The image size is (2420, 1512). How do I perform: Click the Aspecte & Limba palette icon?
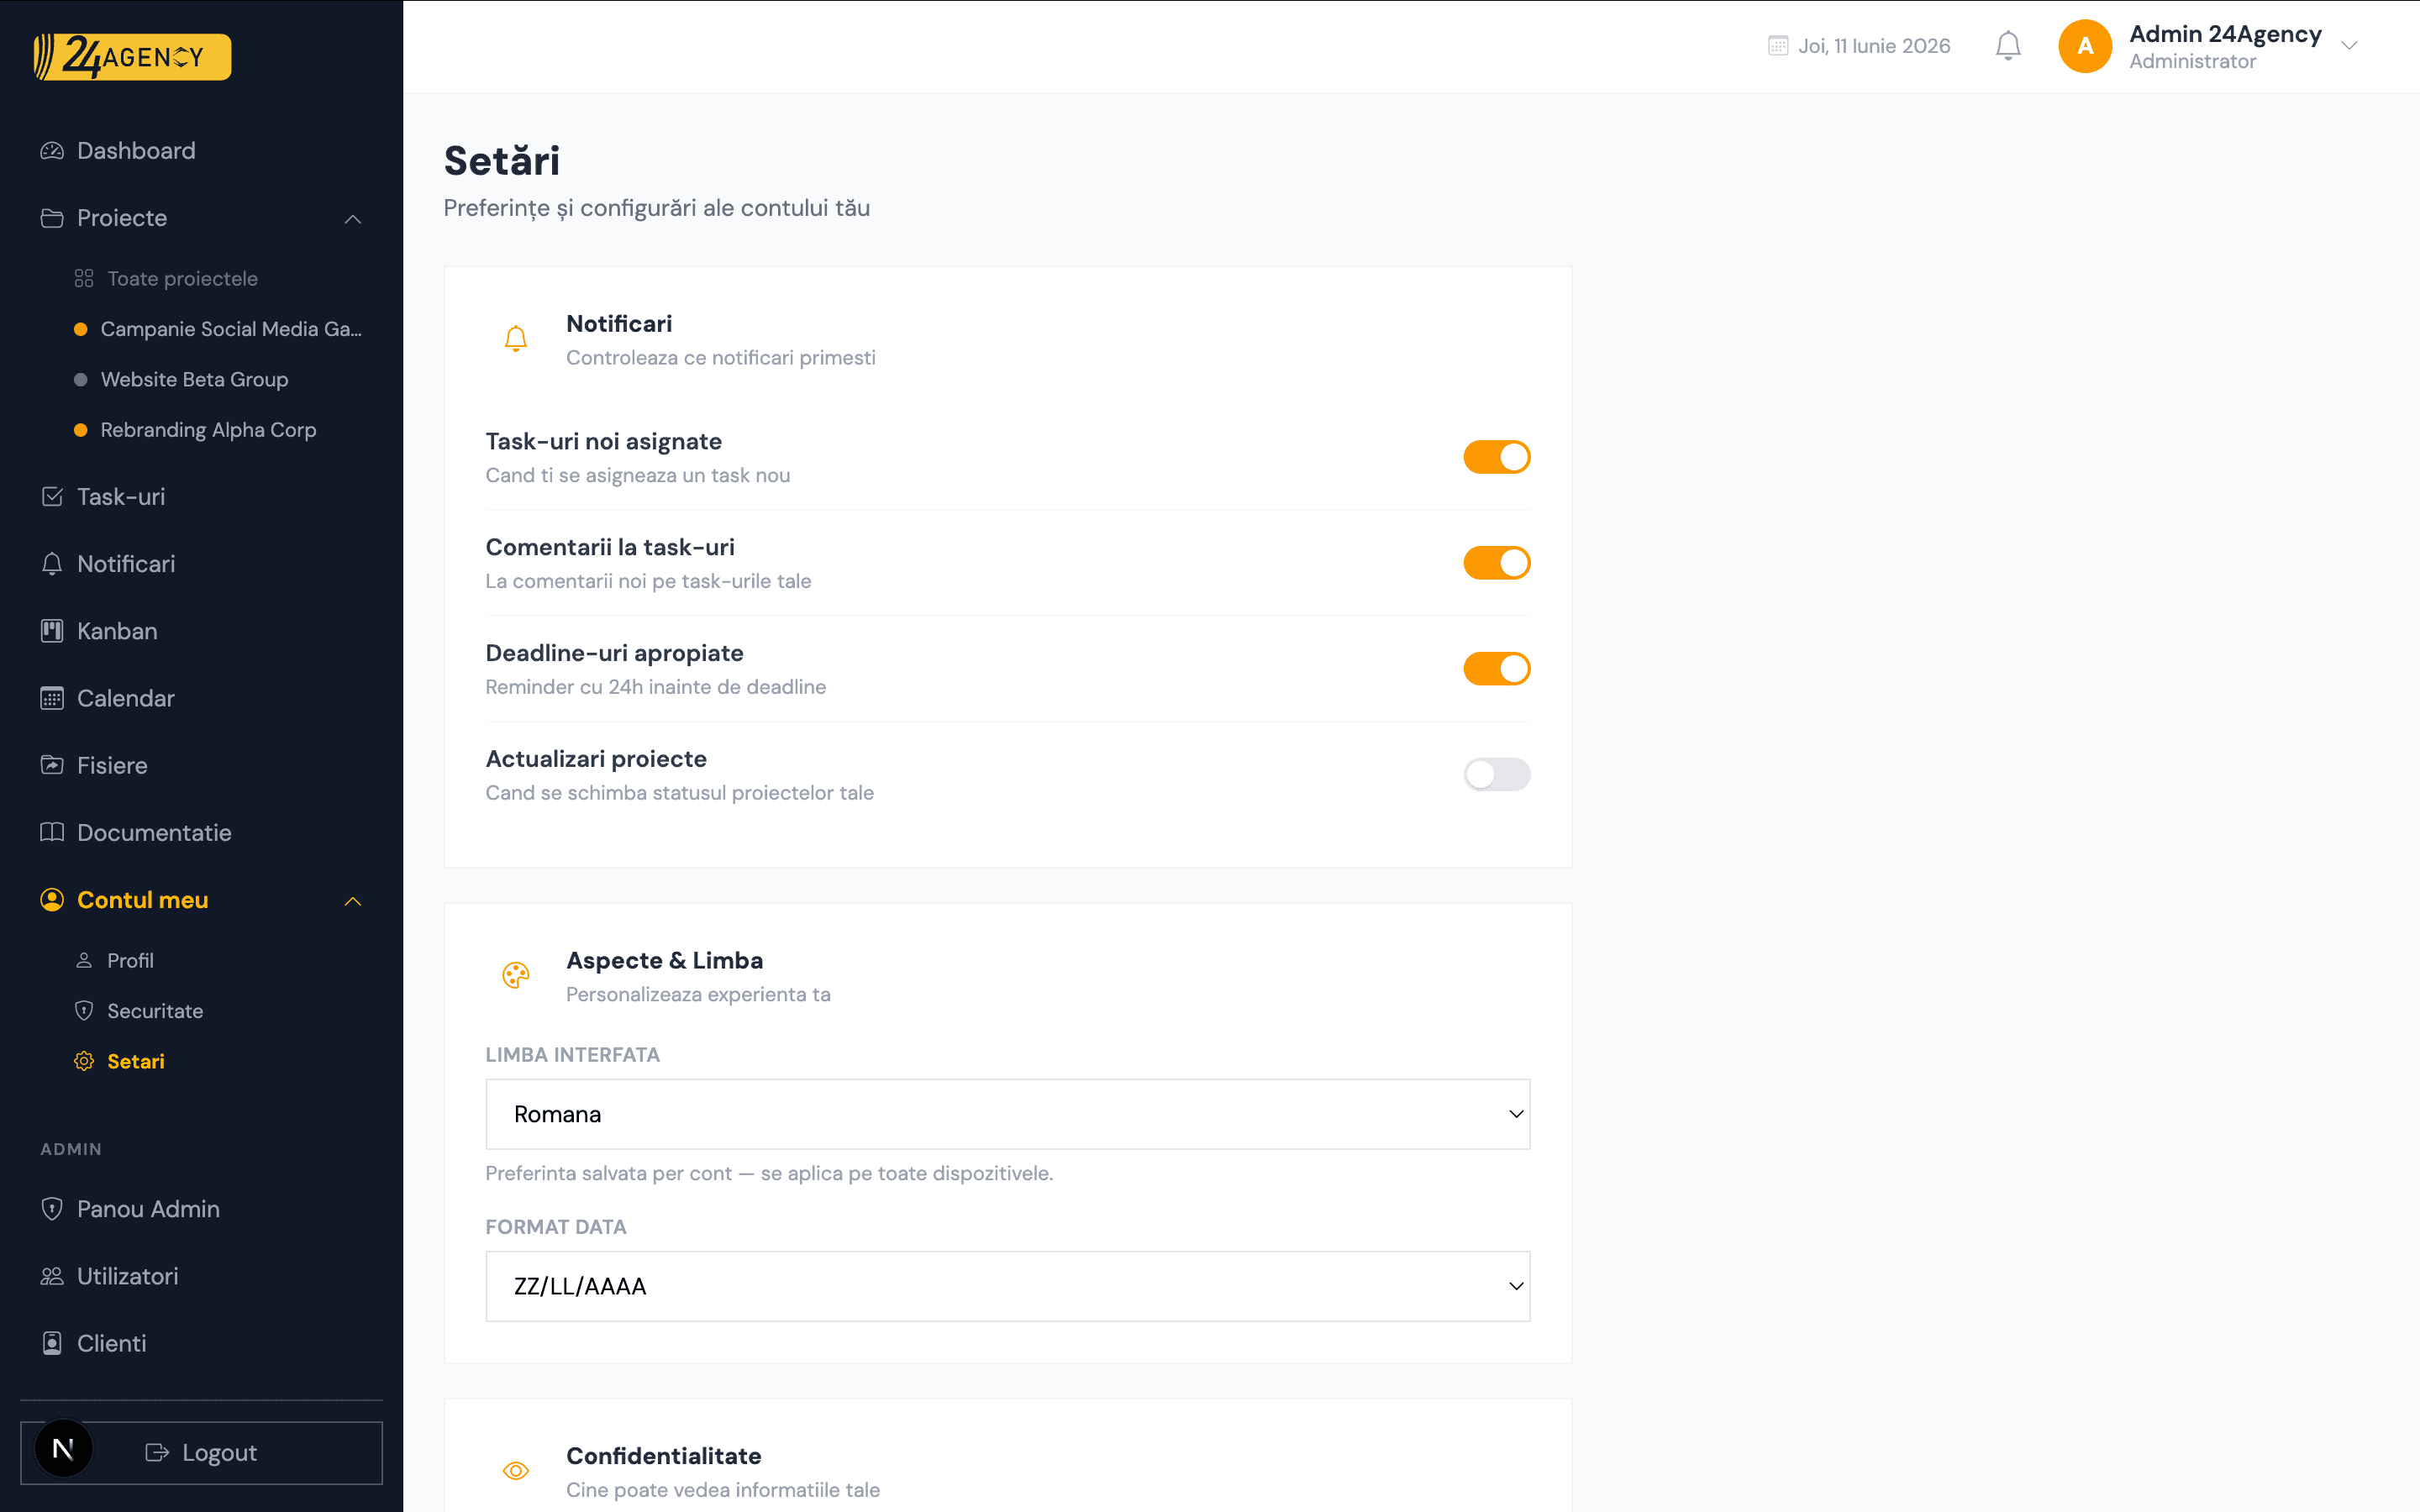coord(516,975)
